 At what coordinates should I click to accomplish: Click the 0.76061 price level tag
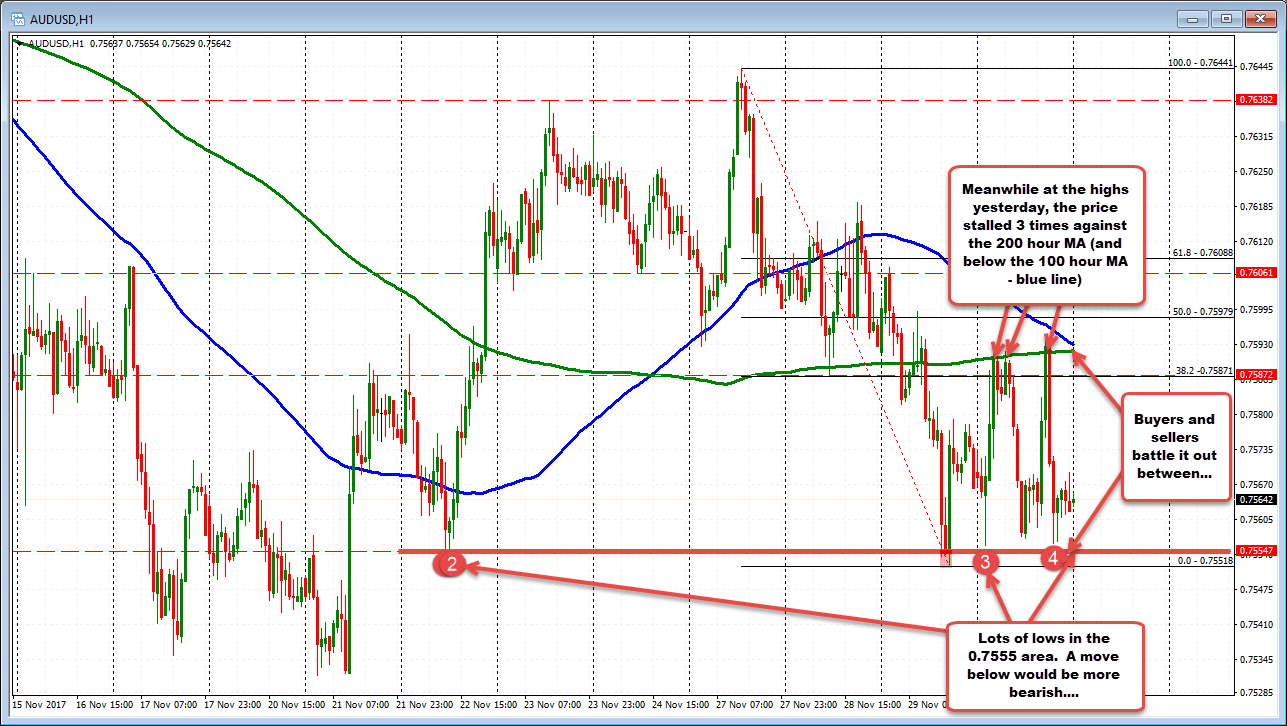1256,272
